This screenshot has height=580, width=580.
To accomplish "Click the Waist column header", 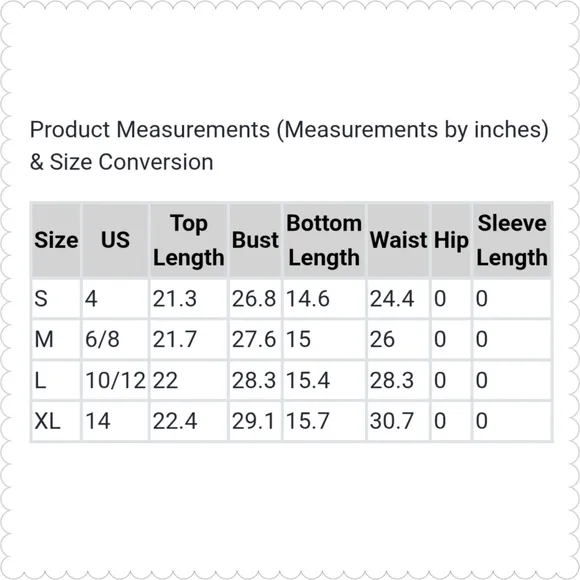I will click(x=398, y=240).
